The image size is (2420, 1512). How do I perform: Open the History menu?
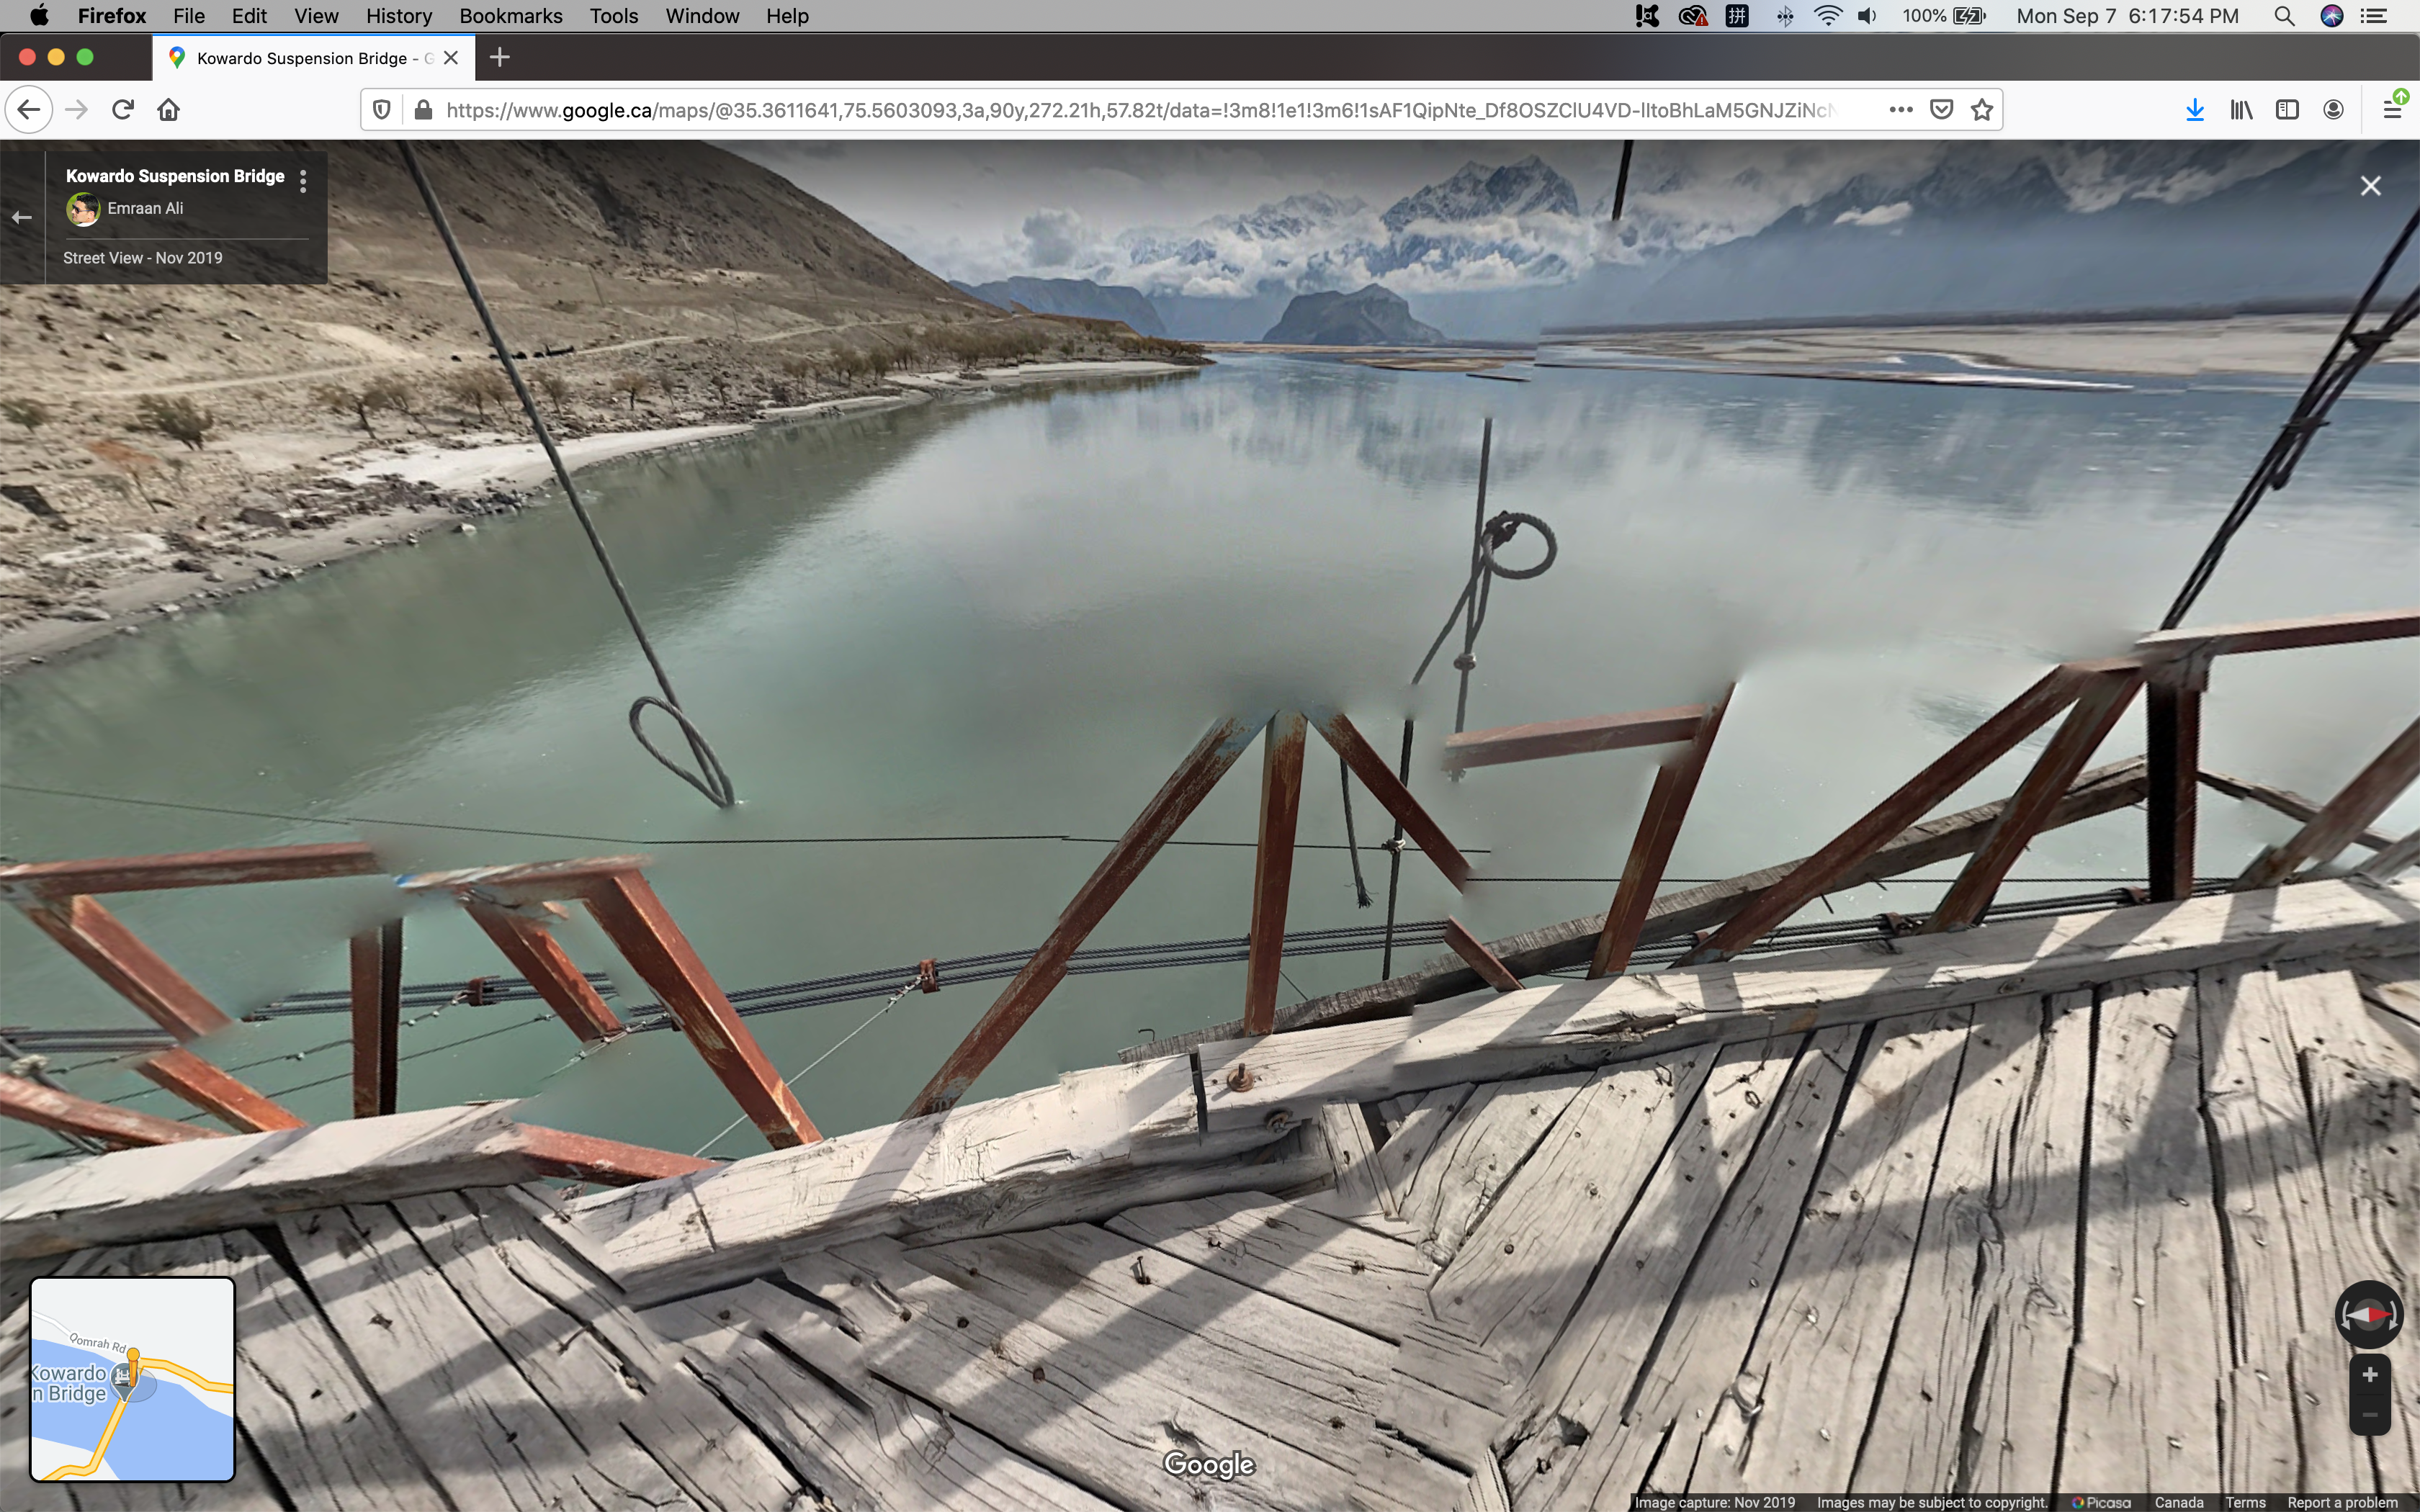(x=398, y=16)
